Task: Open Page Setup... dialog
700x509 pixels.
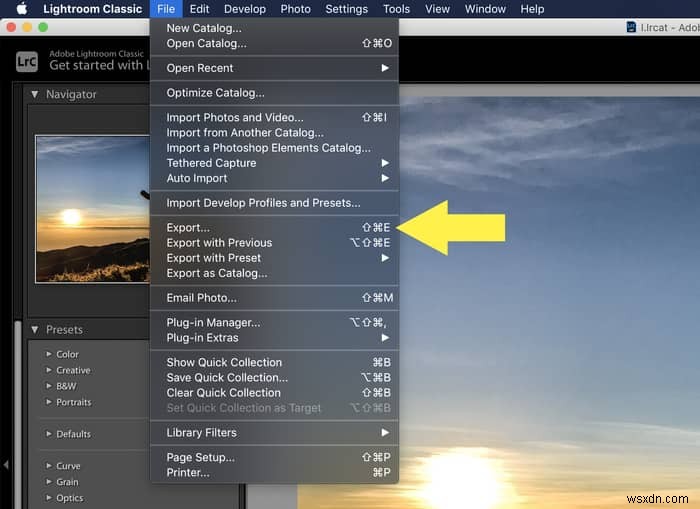Action: pos(274,457)
